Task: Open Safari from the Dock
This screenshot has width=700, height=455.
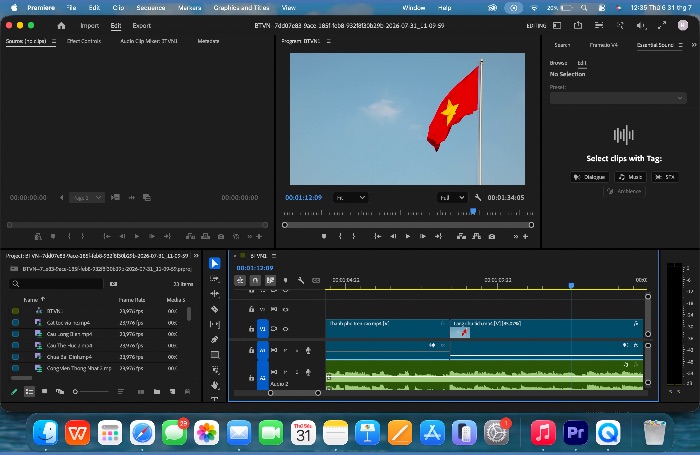Action: pos(142,432)
